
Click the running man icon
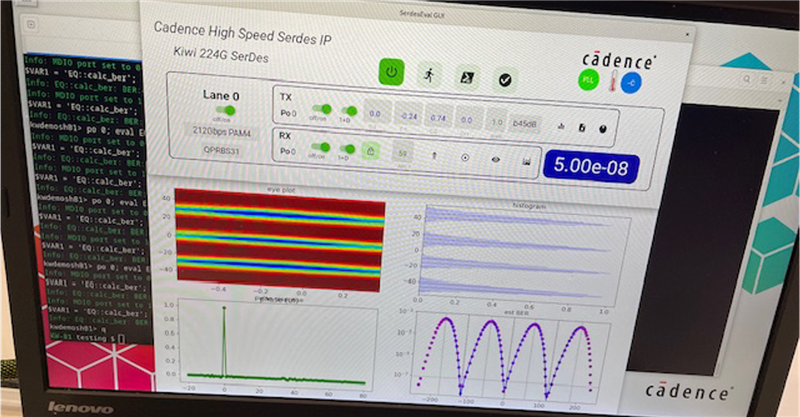click(429, 75)
